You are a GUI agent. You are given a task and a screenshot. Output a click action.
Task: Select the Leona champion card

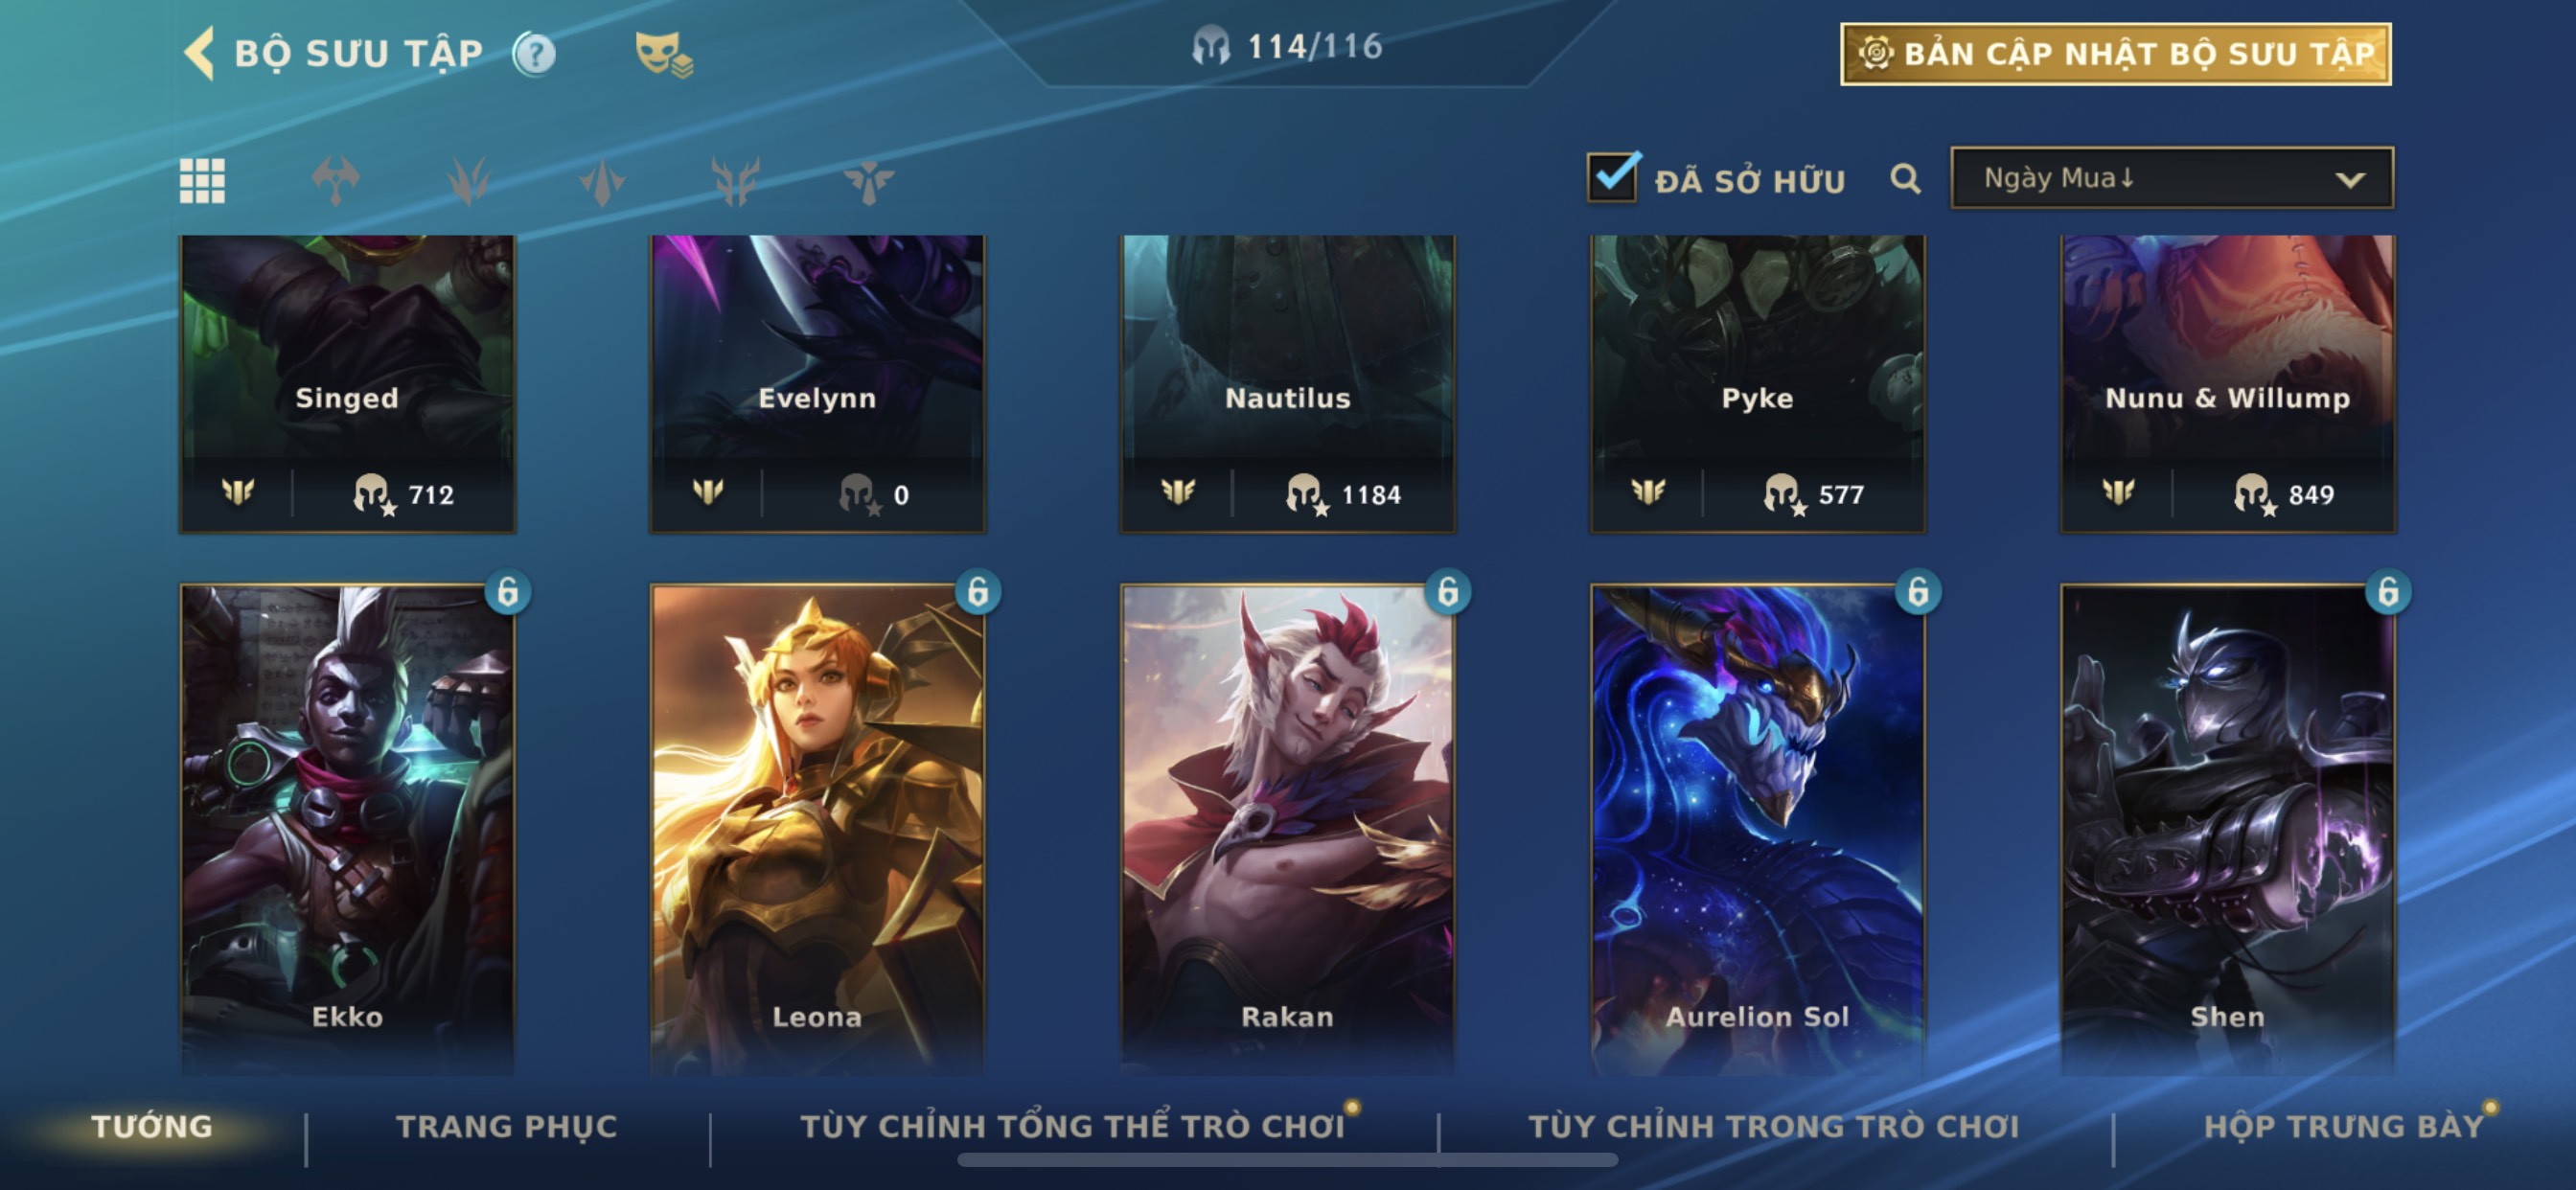[x=817, y=829]
